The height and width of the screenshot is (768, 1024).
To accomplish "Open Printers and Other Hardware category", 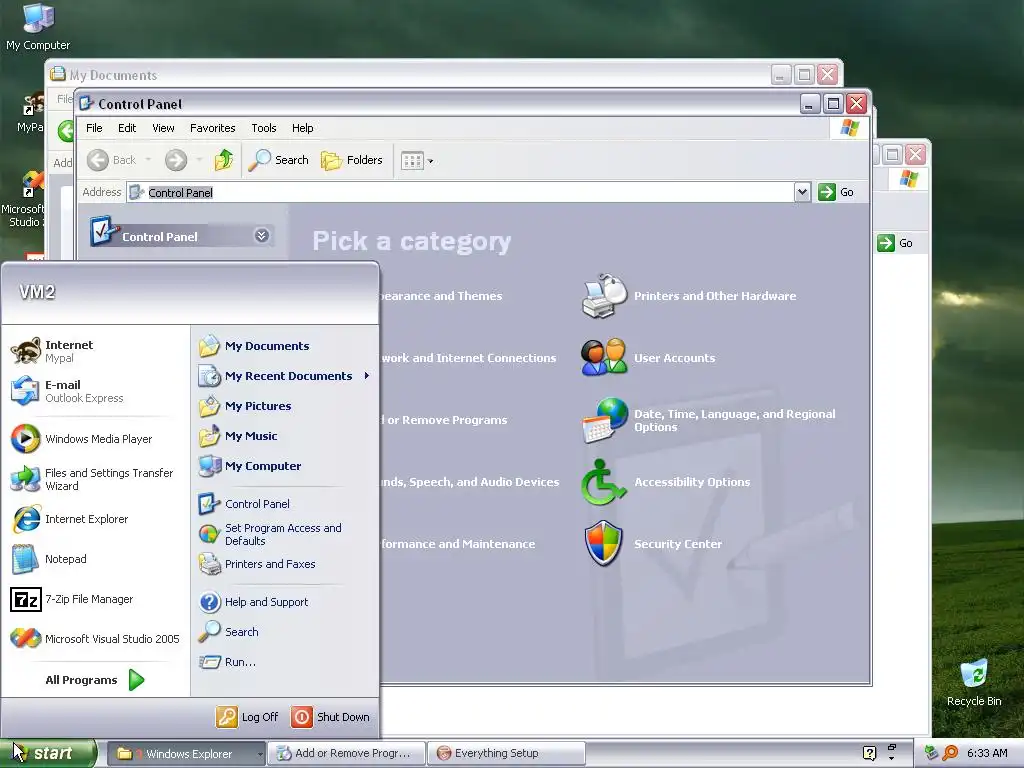I will click(714, 296).
